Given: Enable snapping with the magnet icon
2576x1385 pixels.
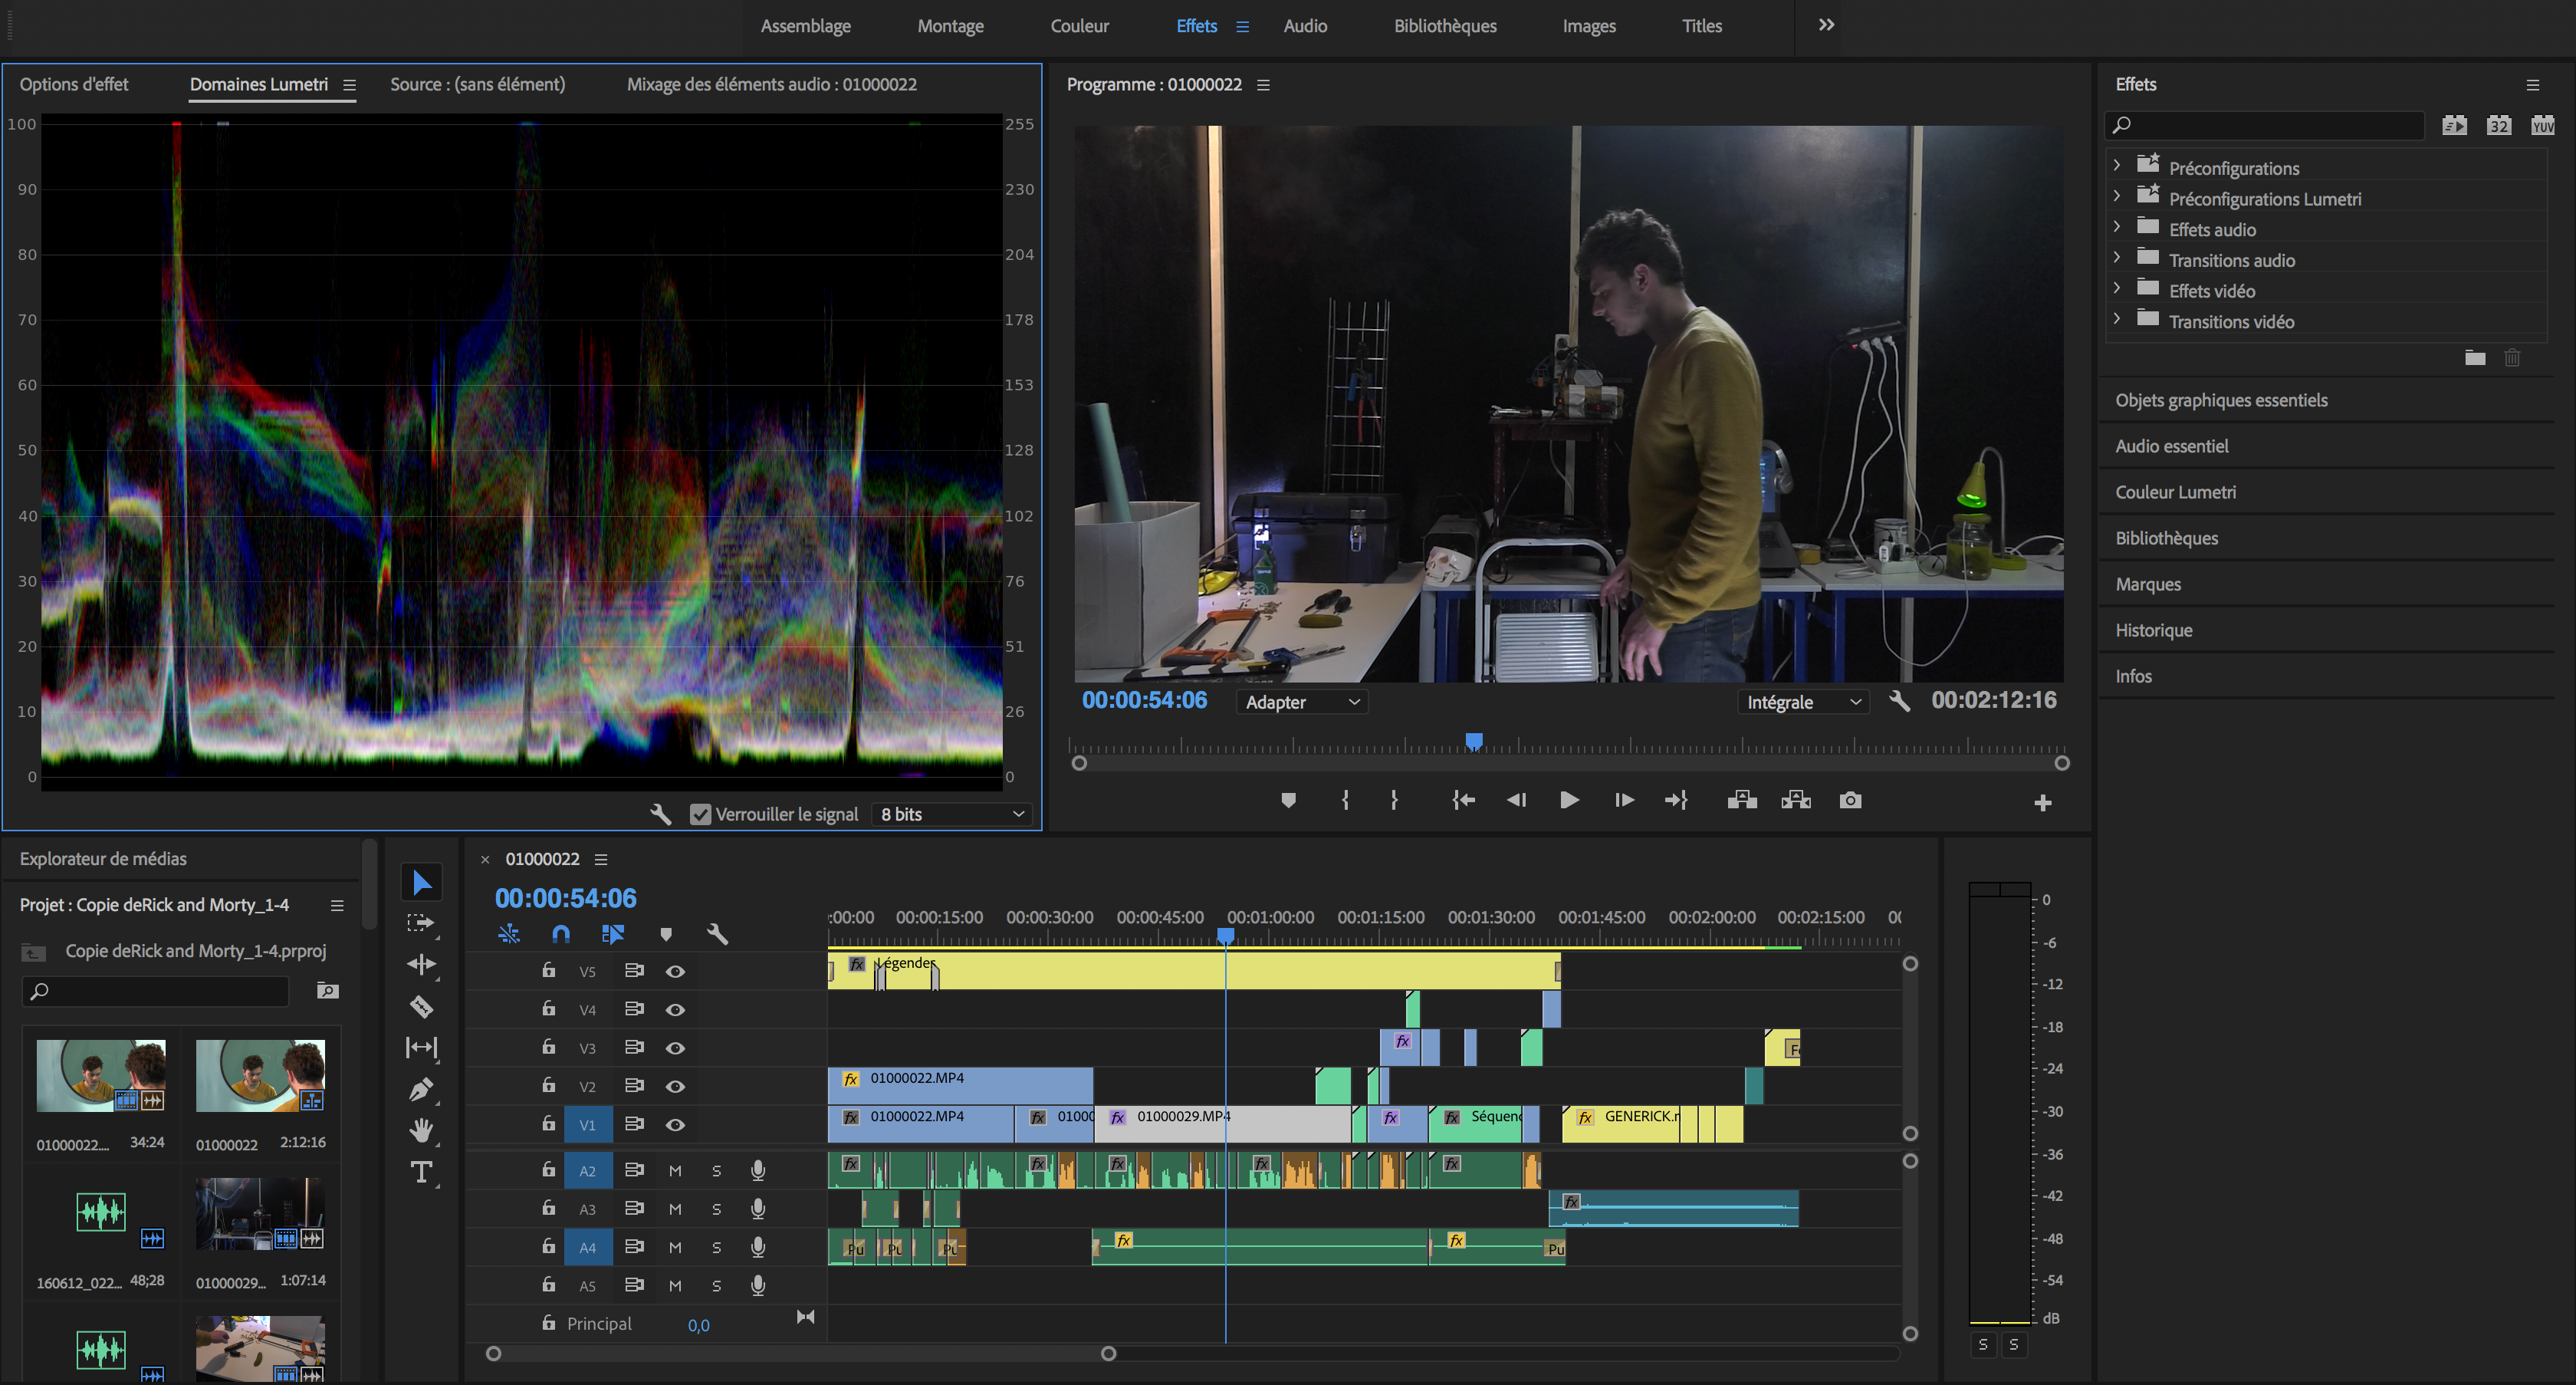Looking at the screenshot, I should tap(561, 934).
